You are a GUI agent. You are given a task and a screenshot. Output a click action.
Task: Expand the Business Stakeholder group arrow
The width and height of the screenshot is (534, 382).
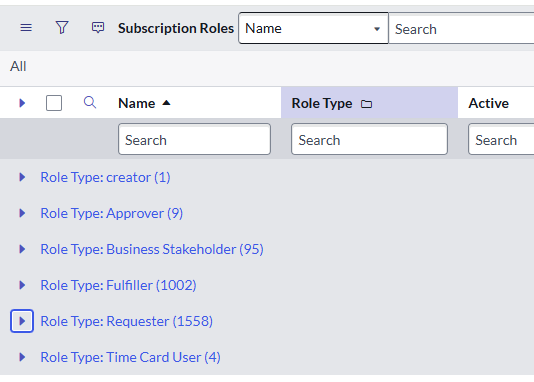pyautogui.click(x=22, y=249)
